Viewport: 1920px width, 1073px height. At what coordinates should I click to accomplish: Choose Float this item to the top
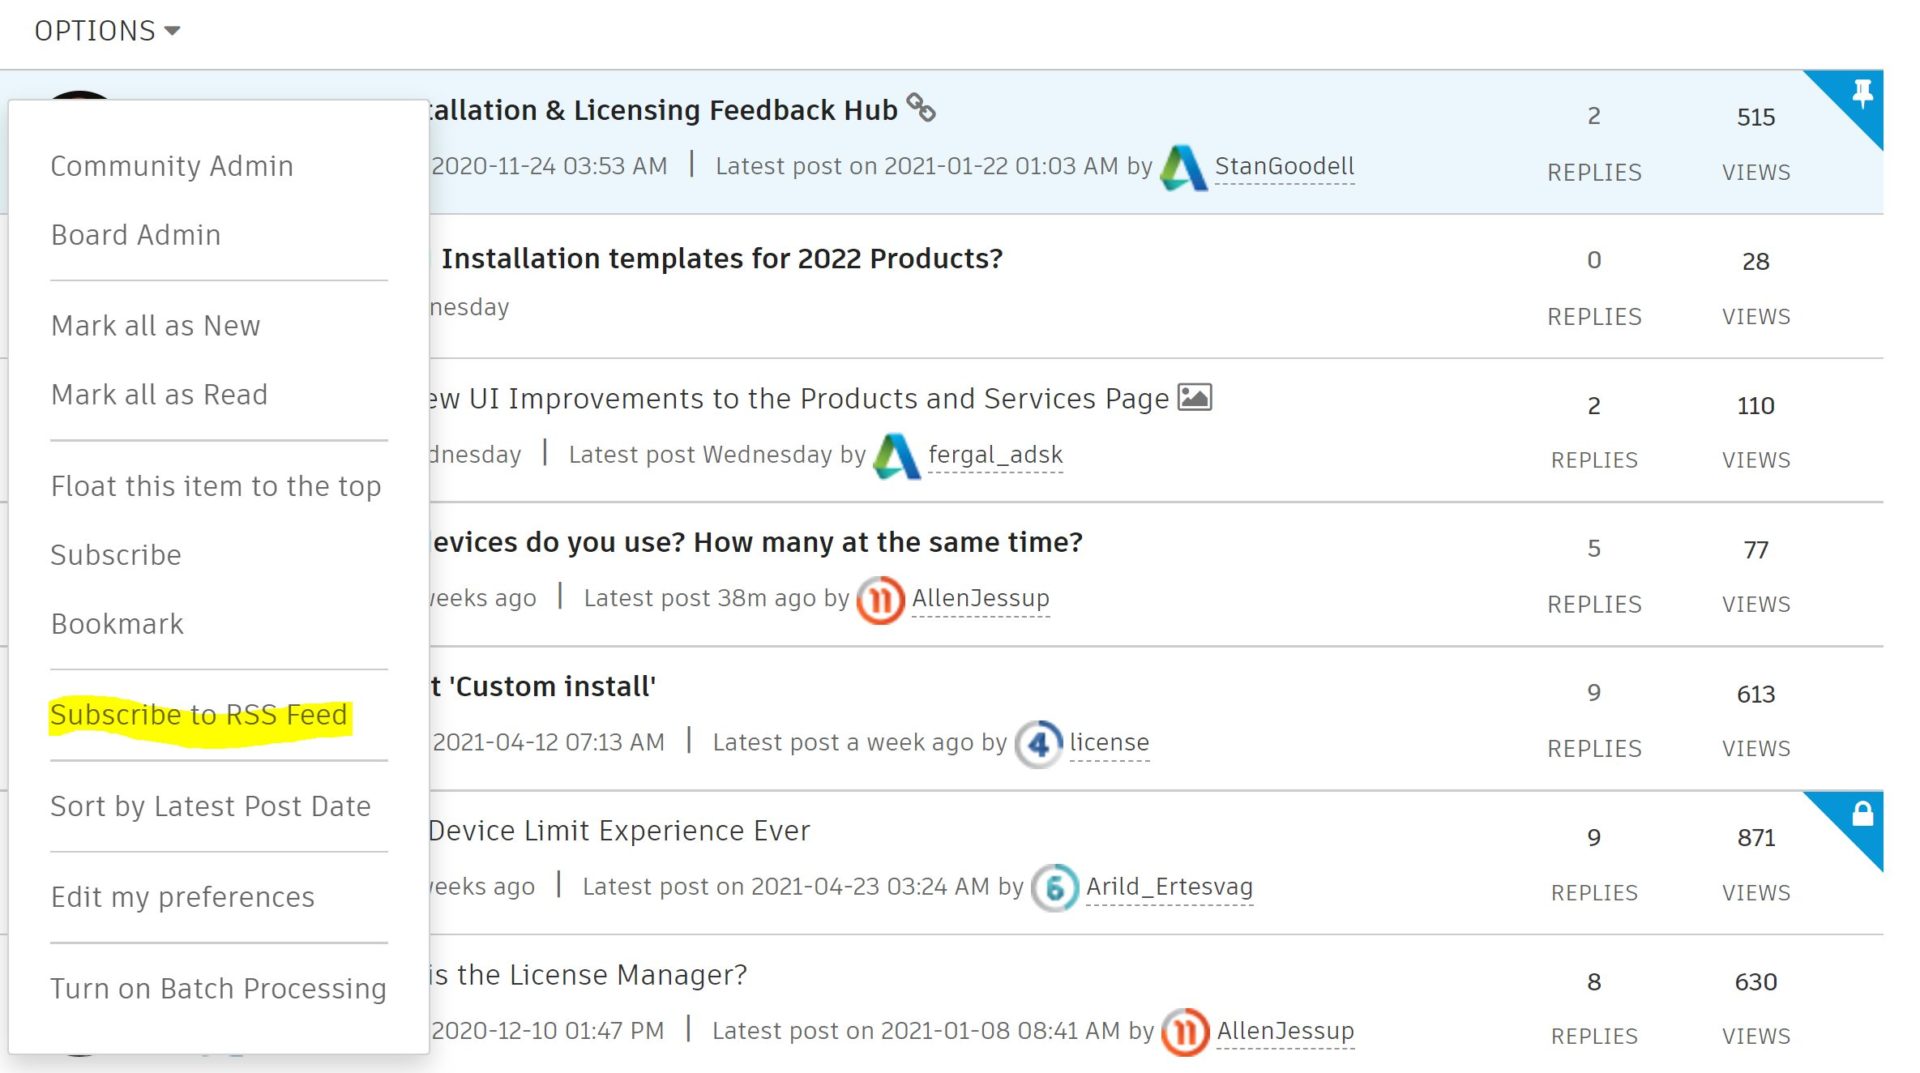(x=216, y=486)
